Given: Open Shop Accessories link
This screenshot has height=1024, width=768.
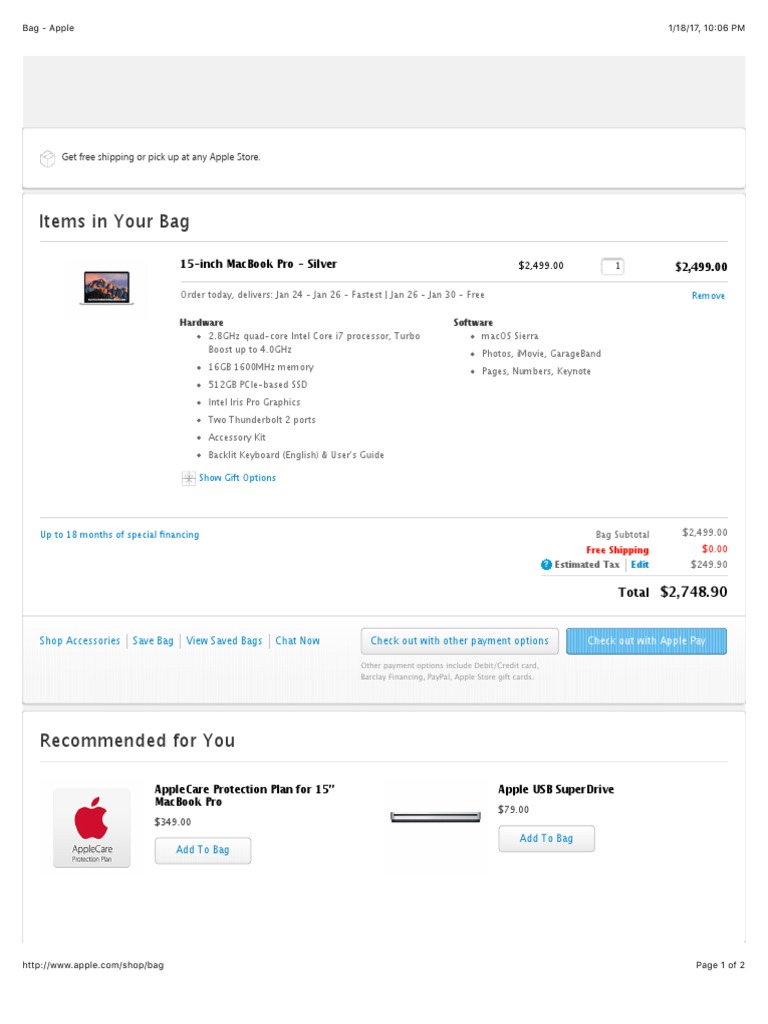Looking at the screenshot, I should (x=80, y=641).
